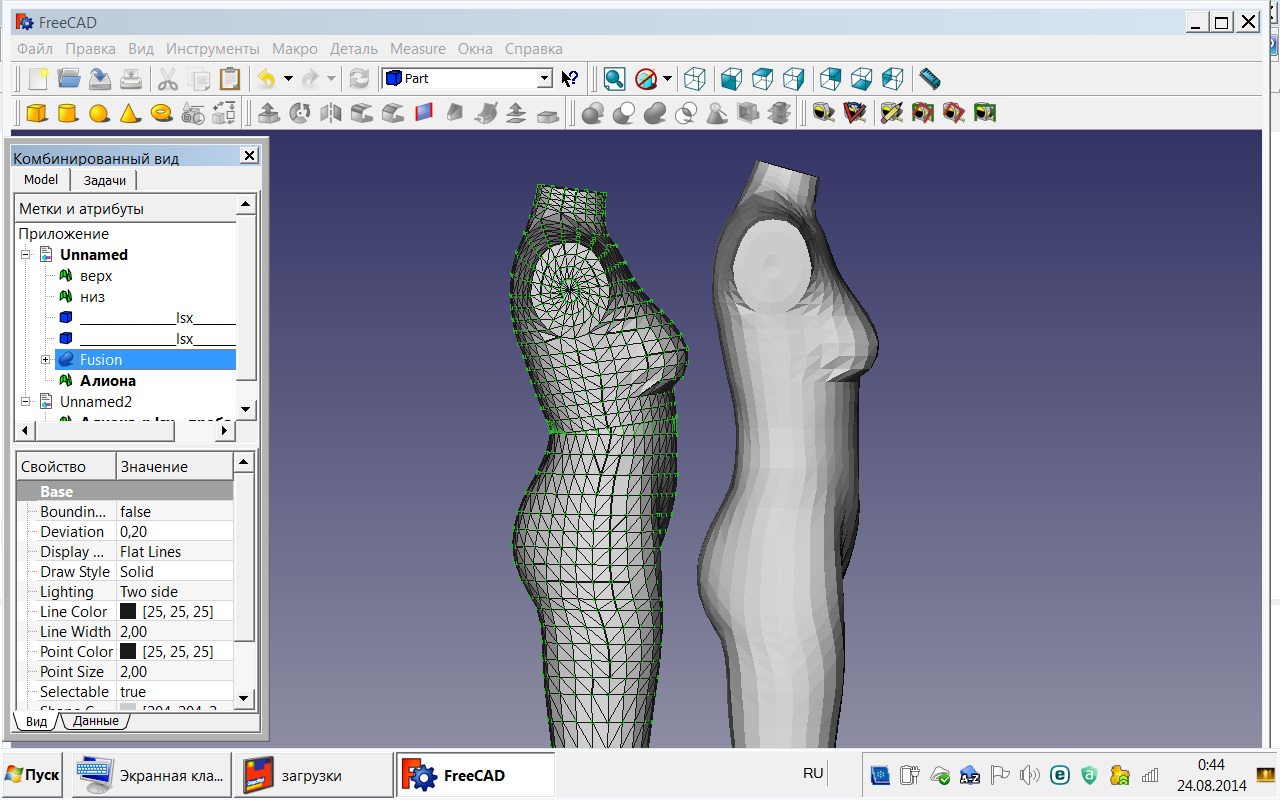Switch to the Задачи tab
The image size is (1280, 800).
(x=105, y=180)
